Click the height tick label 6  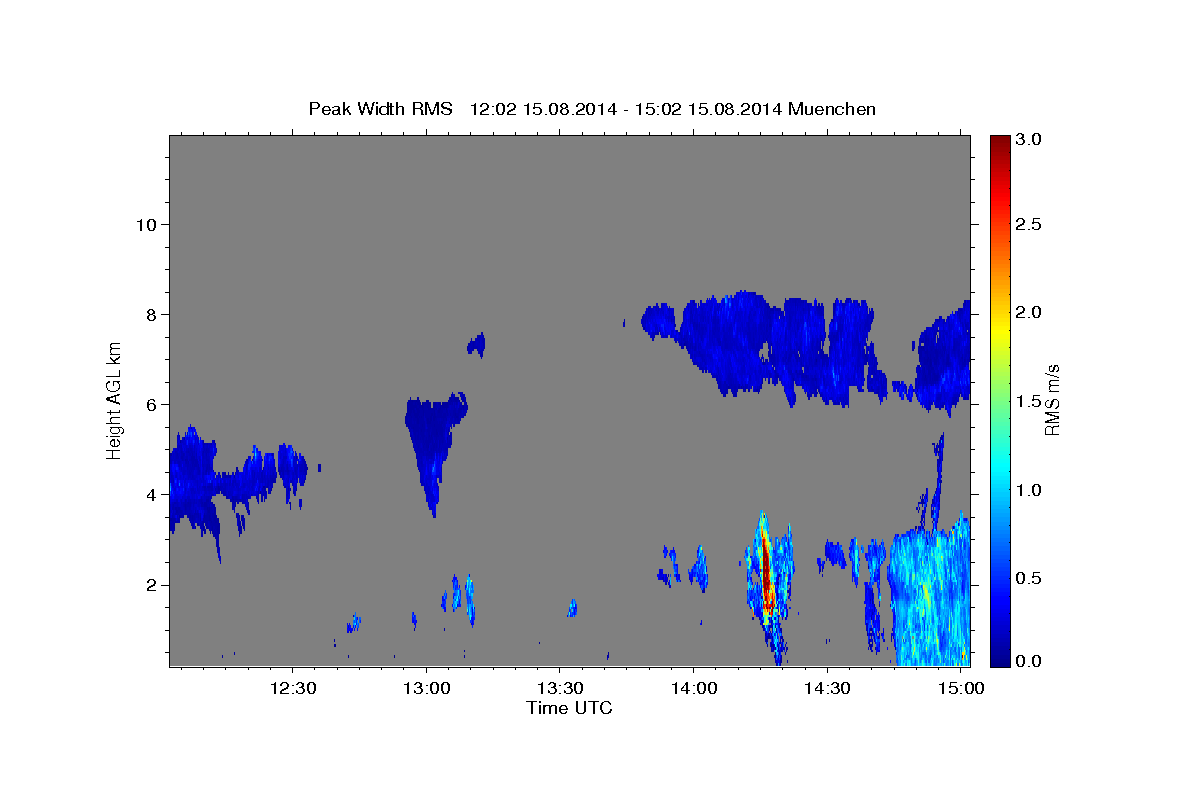click(152, 404)
